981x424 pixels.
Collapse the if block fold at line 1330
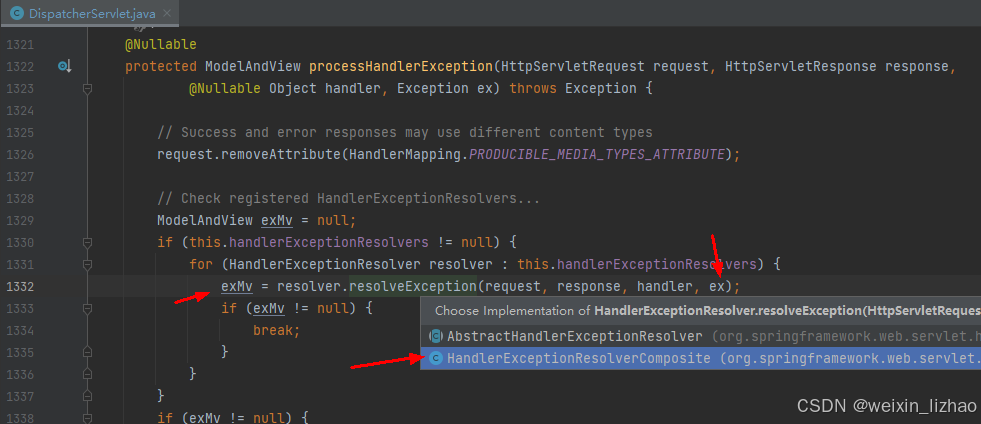88,242
